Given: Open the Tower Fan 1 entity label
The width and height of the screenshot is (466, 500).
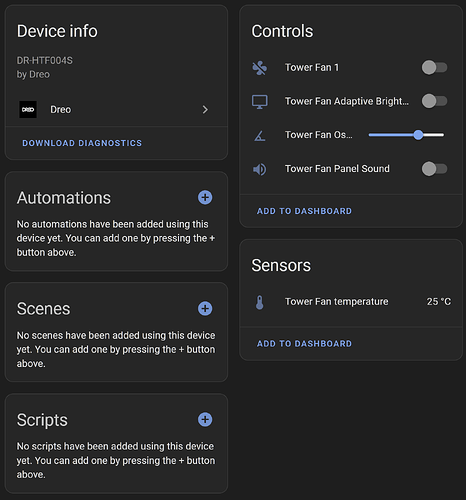Looking at the screenshot, I should pos(312,67).
